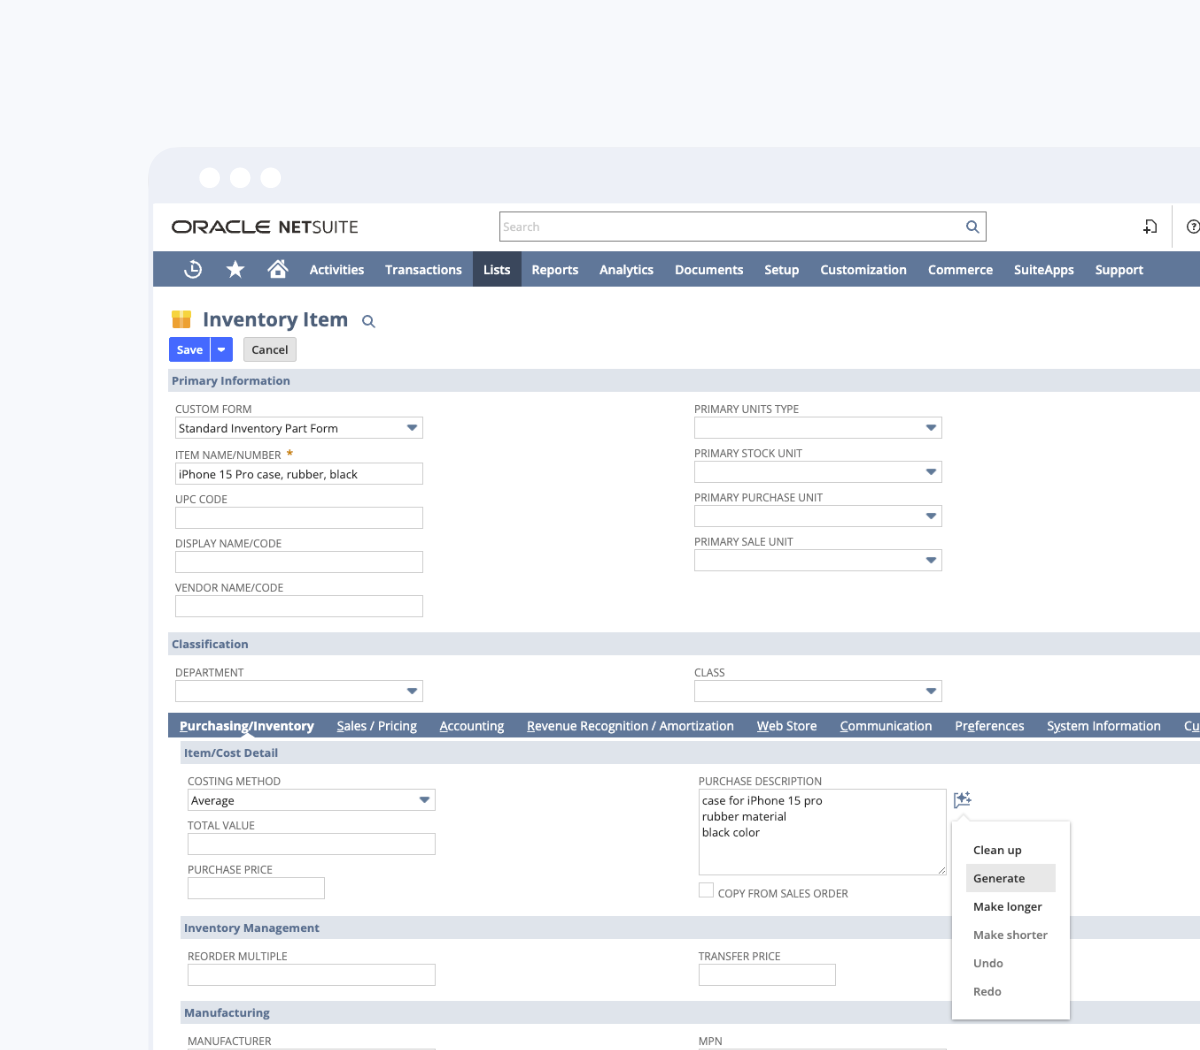The image size is (1200, 1050).
Task: Click the Inventory Item box icon
Action: pos(181,319)
